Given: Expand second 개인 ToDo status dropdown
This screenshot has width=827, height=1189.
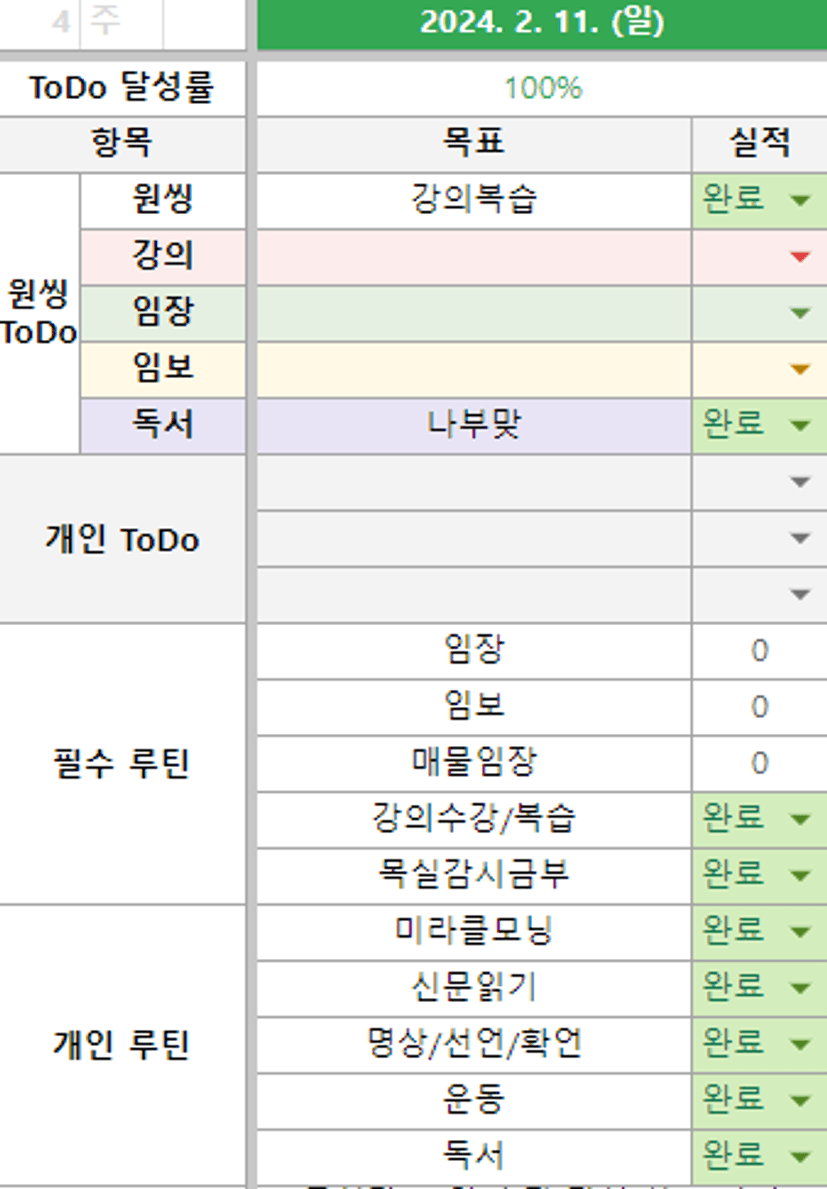Looking at the screenshot, I should tap(799, 538).
